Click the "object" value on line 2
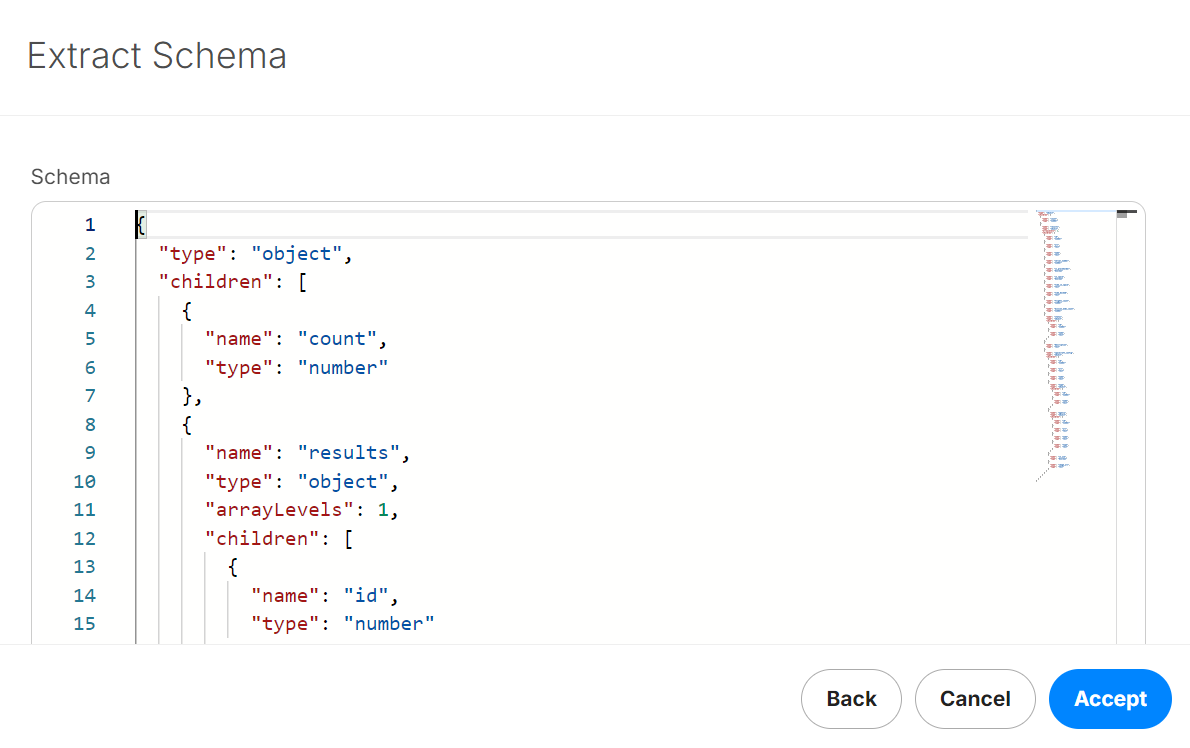1190x748 pixels. 296,254
